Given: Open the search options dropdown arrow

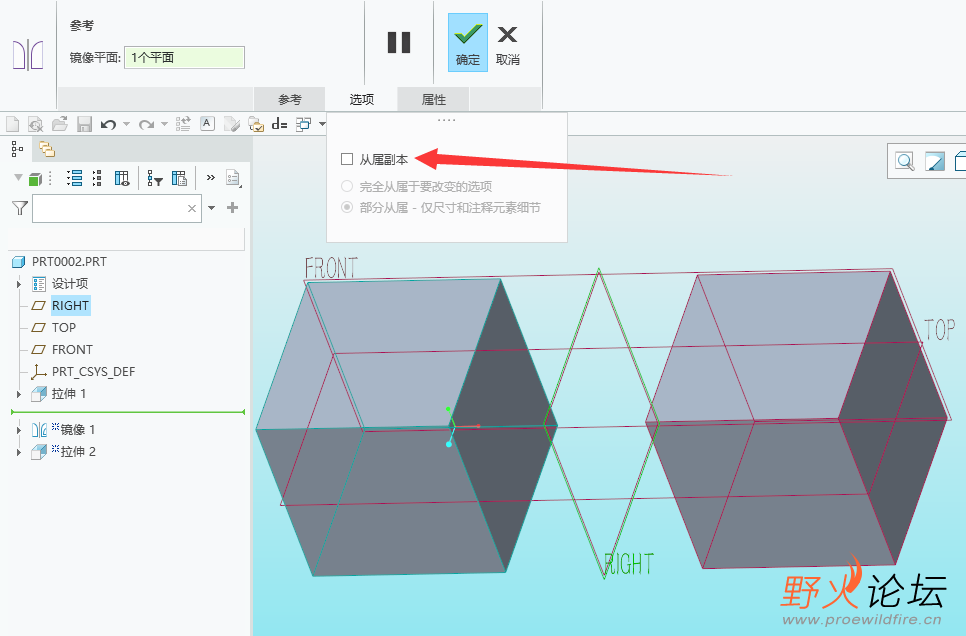Looking at the screenshot, I should point(211,208).
